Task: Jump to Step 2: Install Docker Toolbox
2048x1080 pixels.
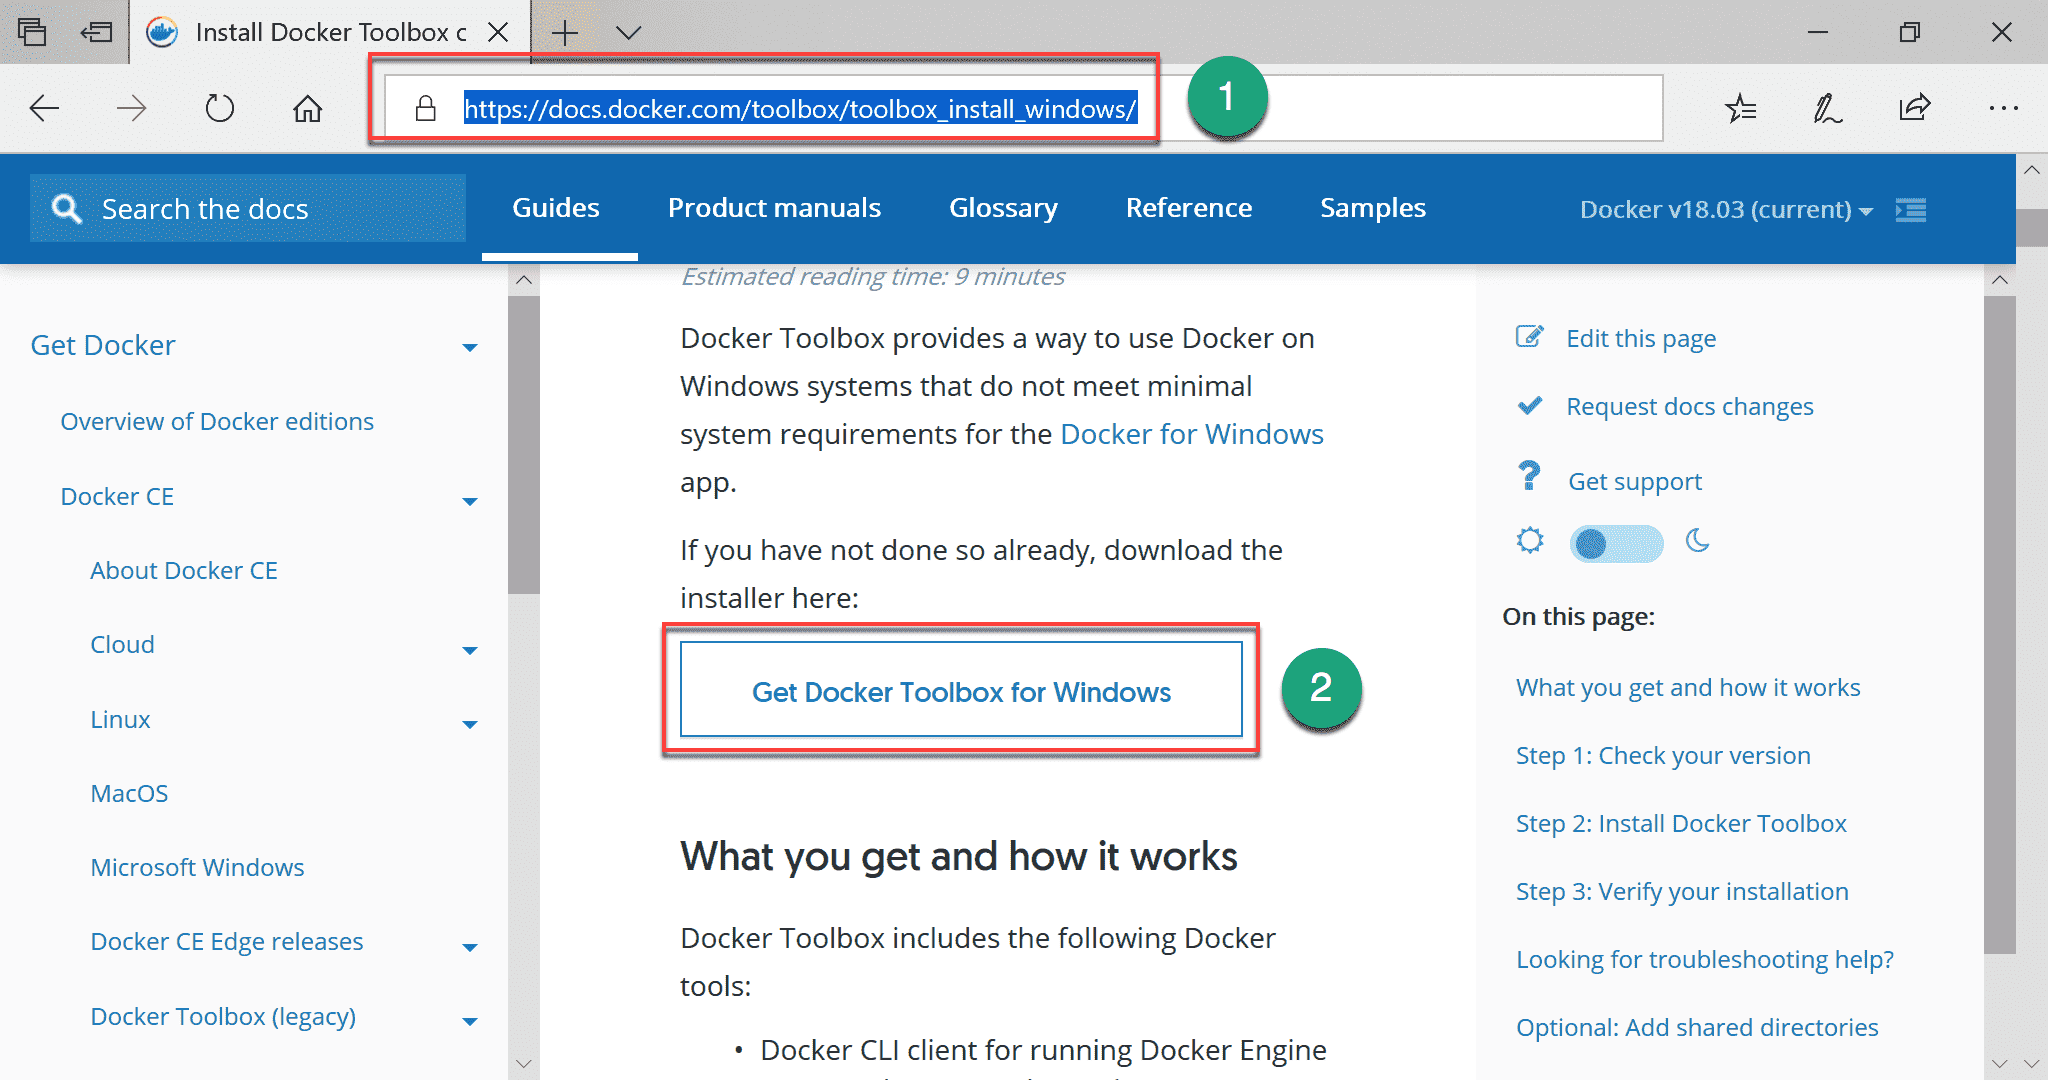Action: [1681, 823]
